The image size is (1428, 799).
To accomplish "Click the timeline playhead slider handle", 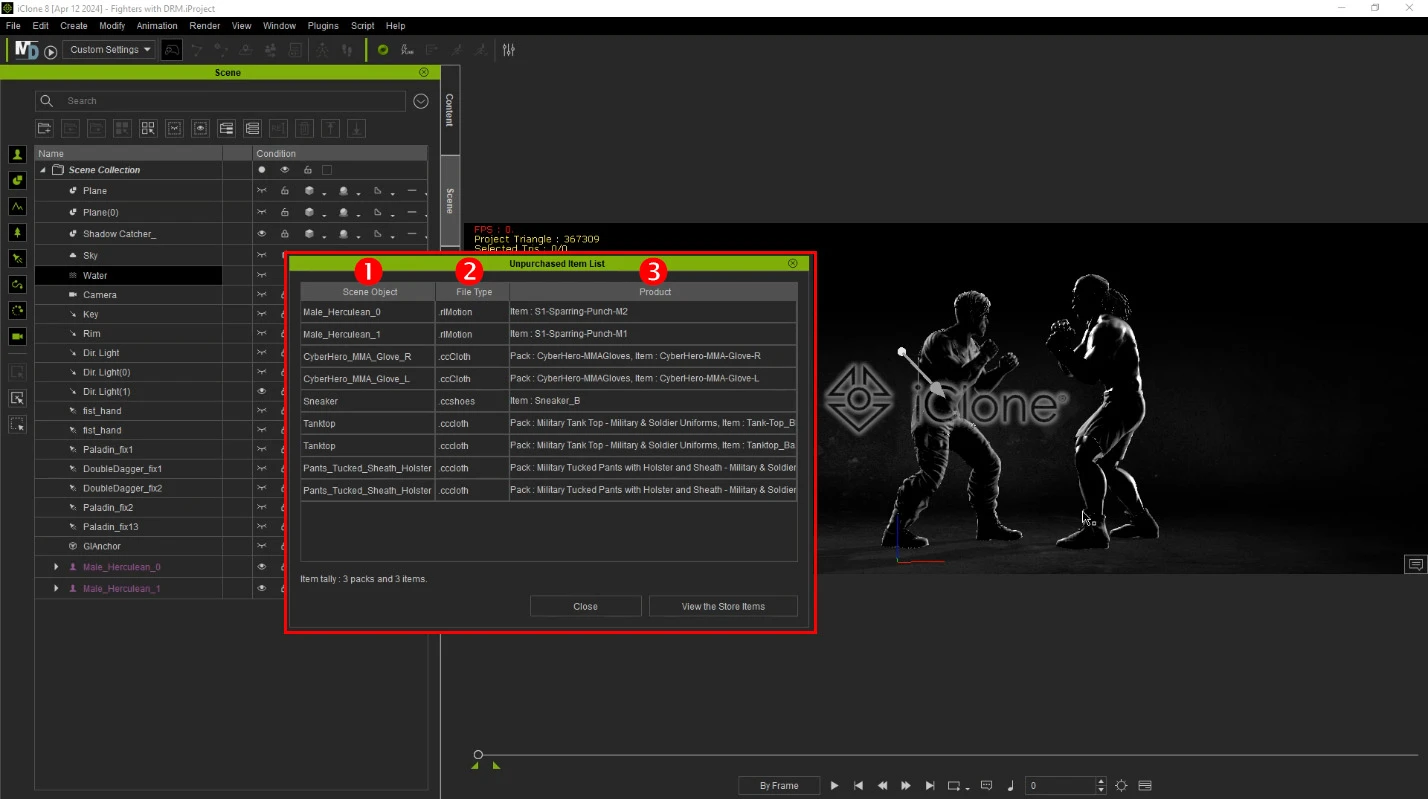I will click(x=478, y=754).
